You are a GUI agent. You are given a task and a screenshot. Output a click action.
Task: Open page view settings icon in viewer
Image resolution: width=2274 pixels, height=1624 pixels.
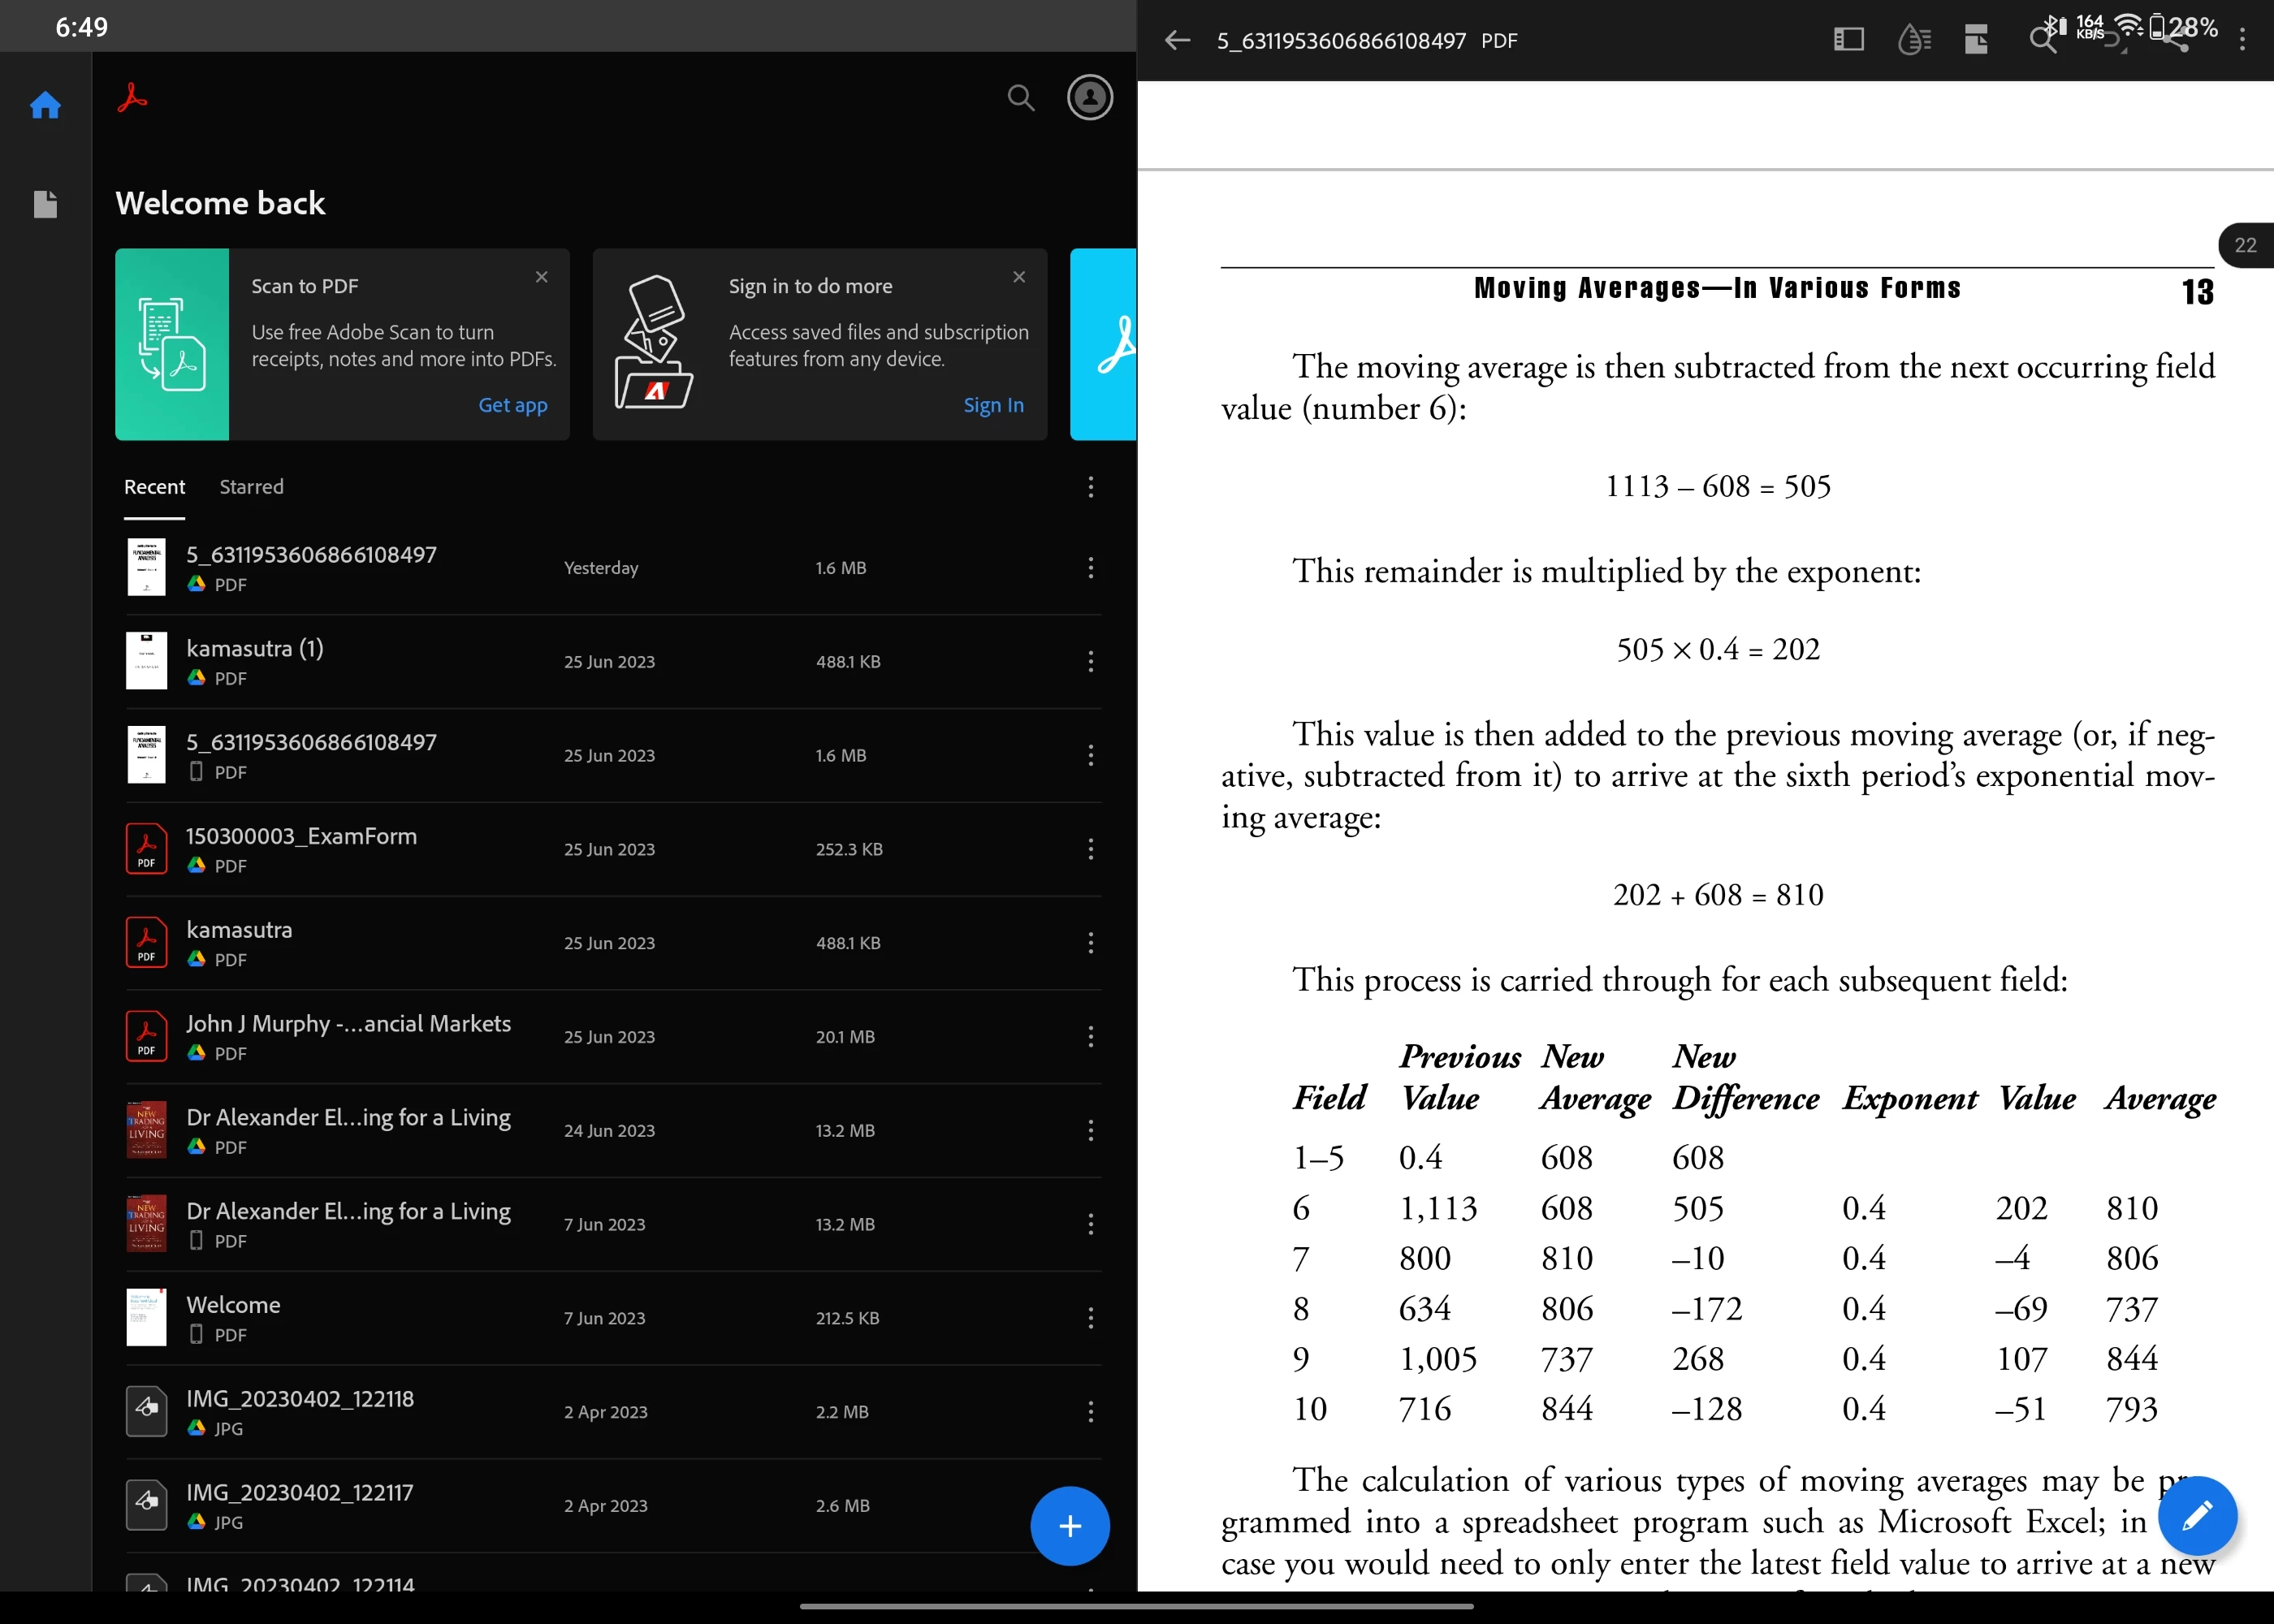(1976, 40)
